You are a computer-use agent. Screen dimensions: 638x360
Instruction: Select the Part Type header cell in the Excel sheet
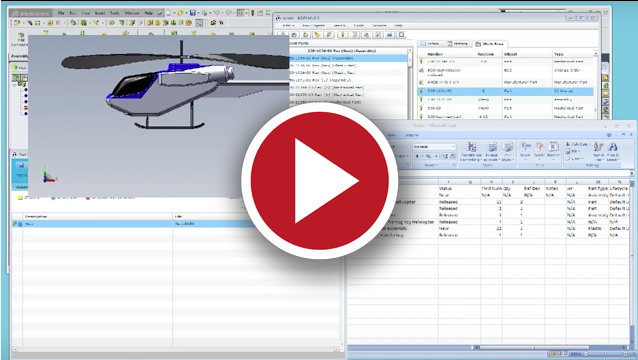pos(598,189)
